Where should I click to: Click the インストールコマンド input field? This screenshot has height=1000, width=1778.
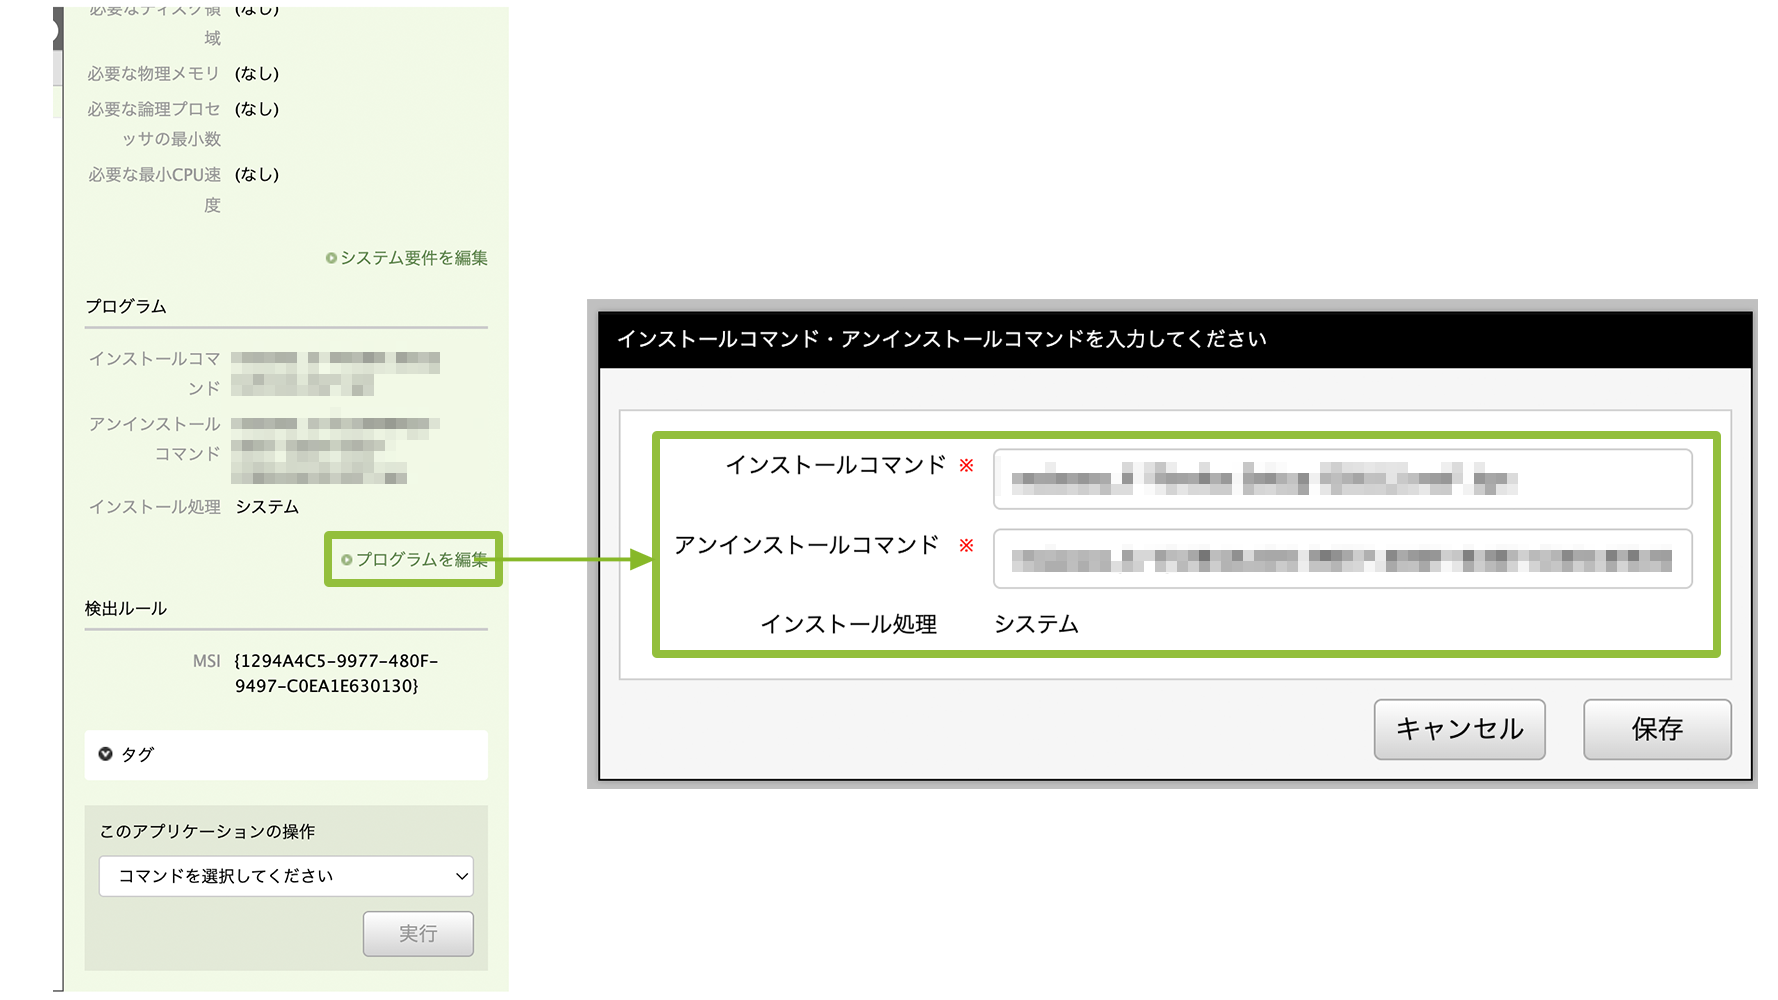[x=1341, y=480]
